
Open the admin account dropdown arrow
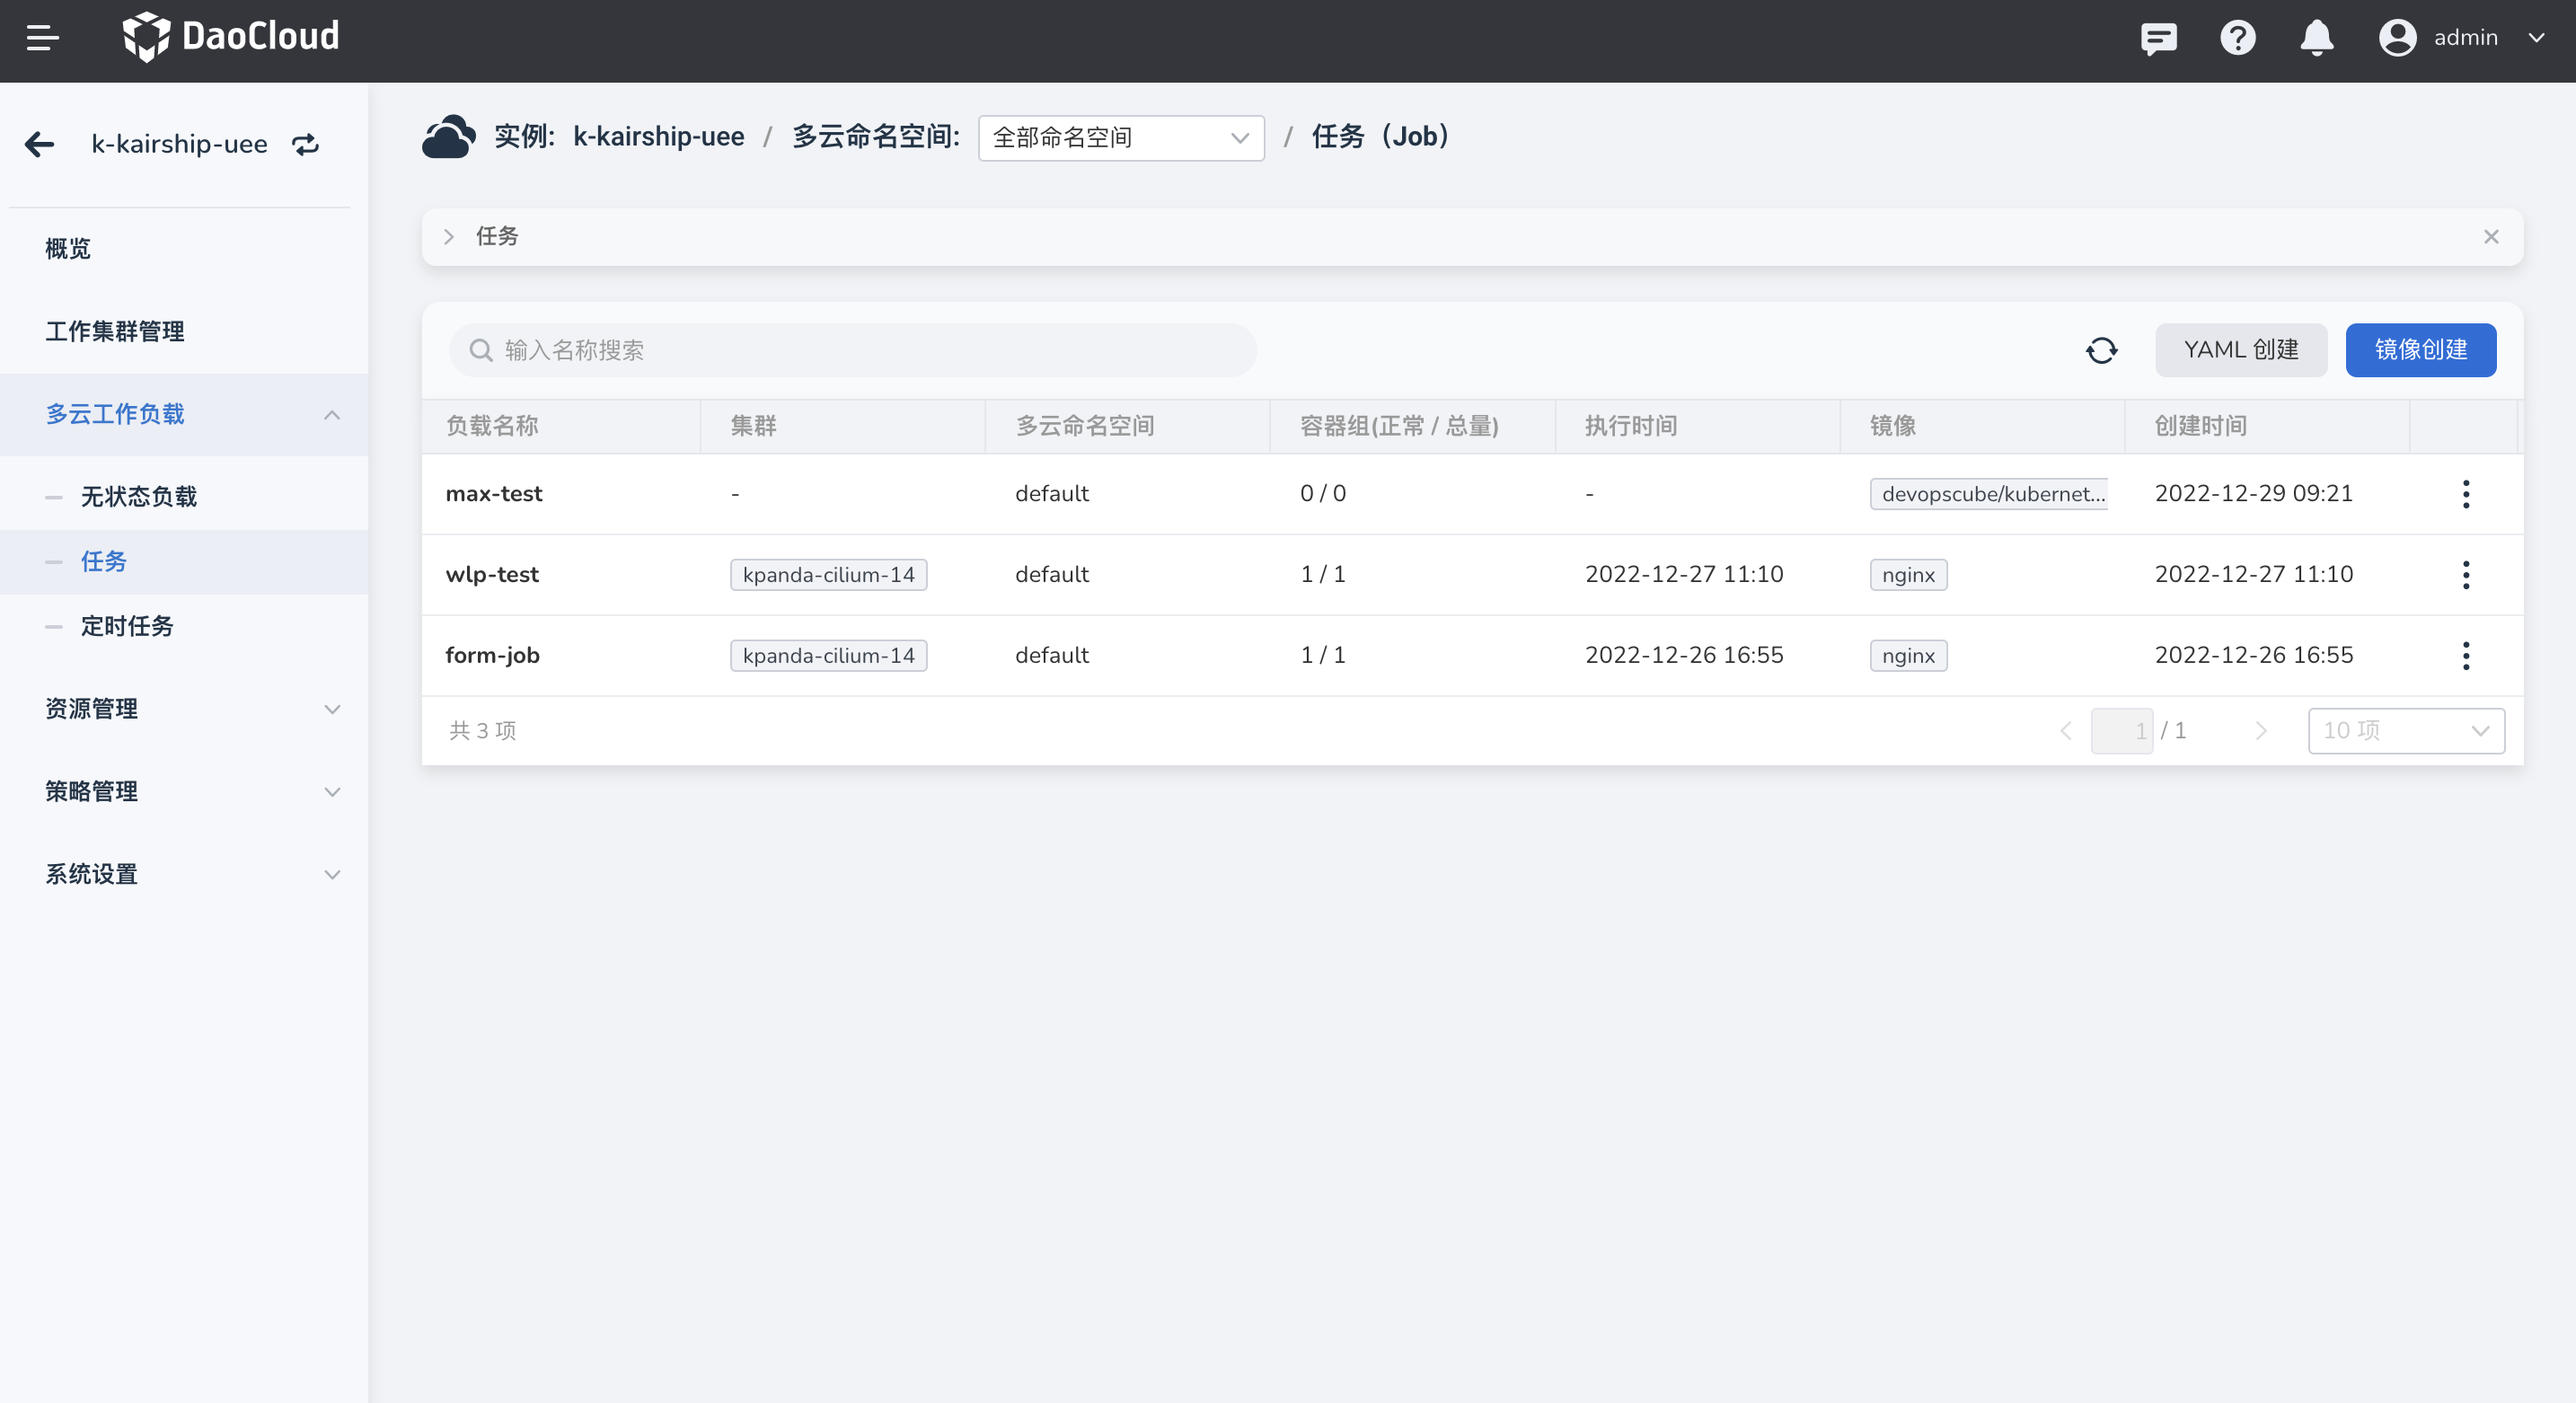pos(2536,38)
